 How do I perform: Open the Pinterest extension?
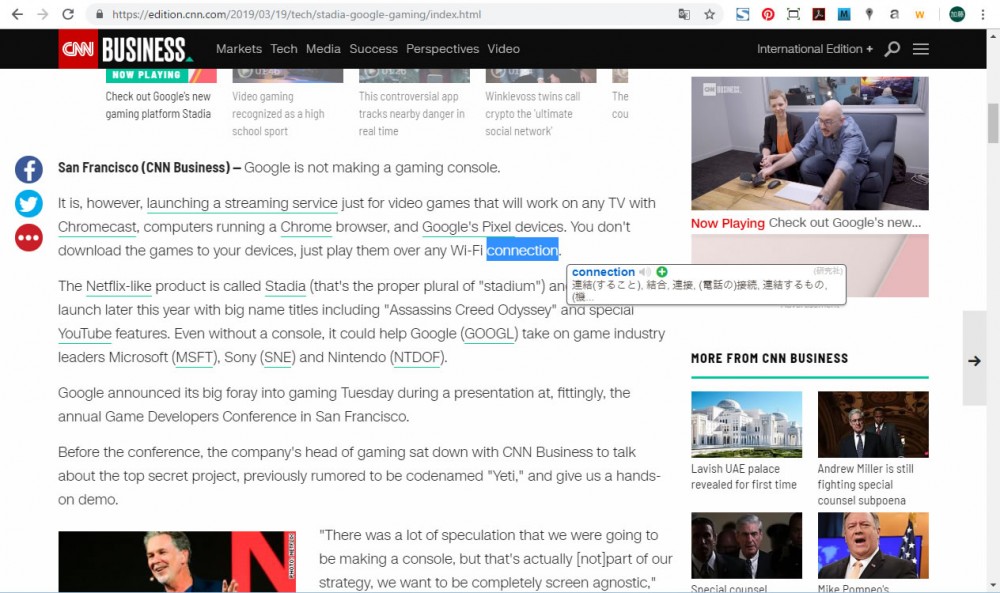tap(768, 14)
